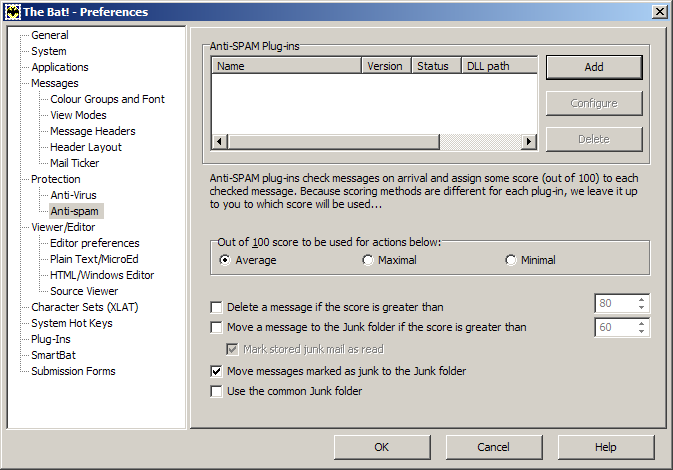
Task: Select the Maximal score radio button
Action: tap(368, 260)
